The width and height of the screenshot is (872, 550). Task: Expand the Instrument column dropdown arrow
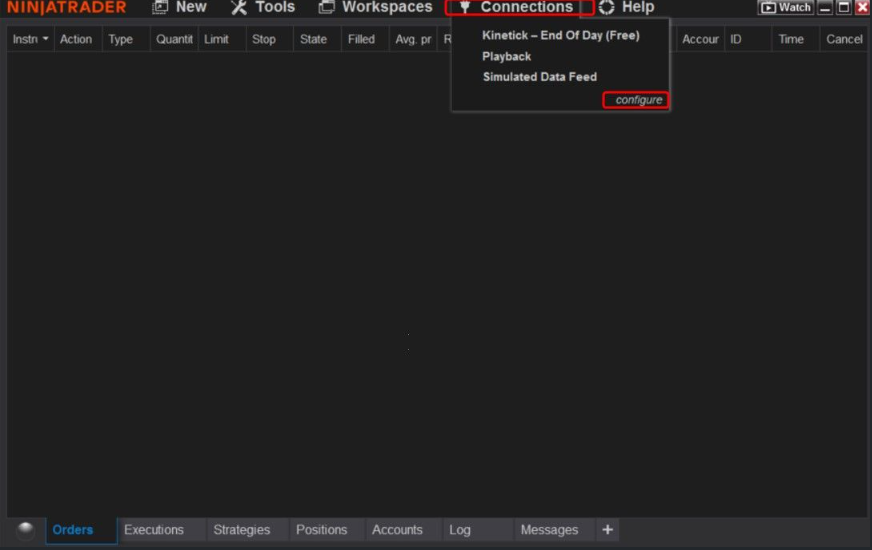pos(46,39)
